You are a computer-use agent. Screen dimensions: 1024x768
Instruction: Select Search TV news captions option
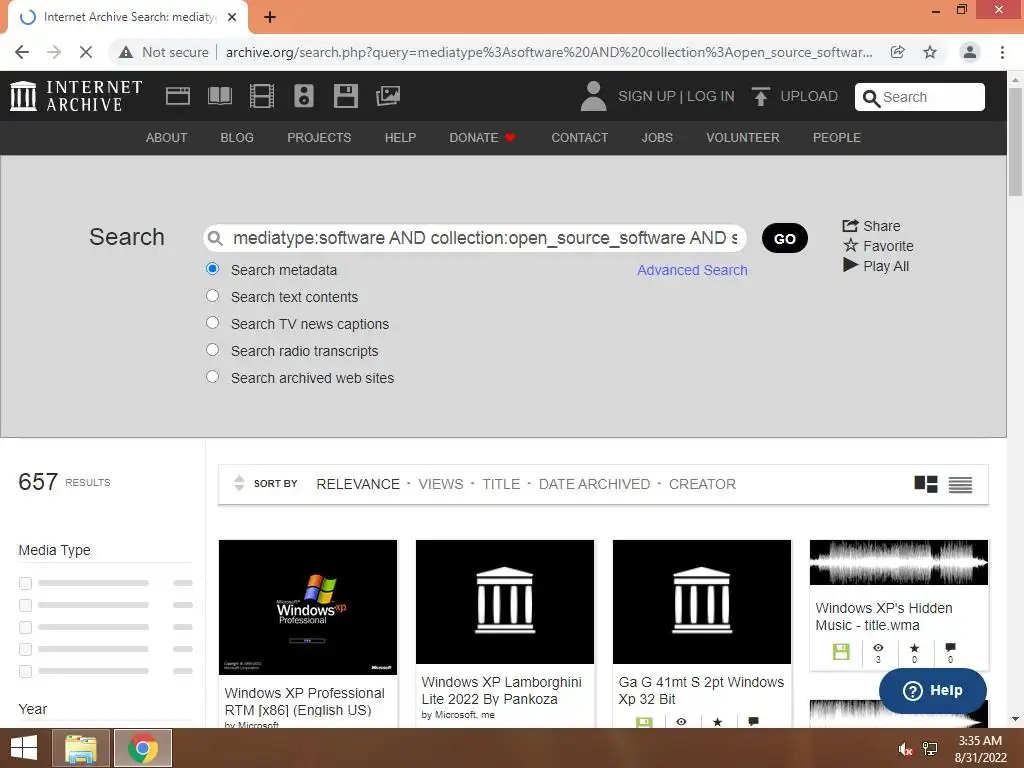tap(212, 323)
